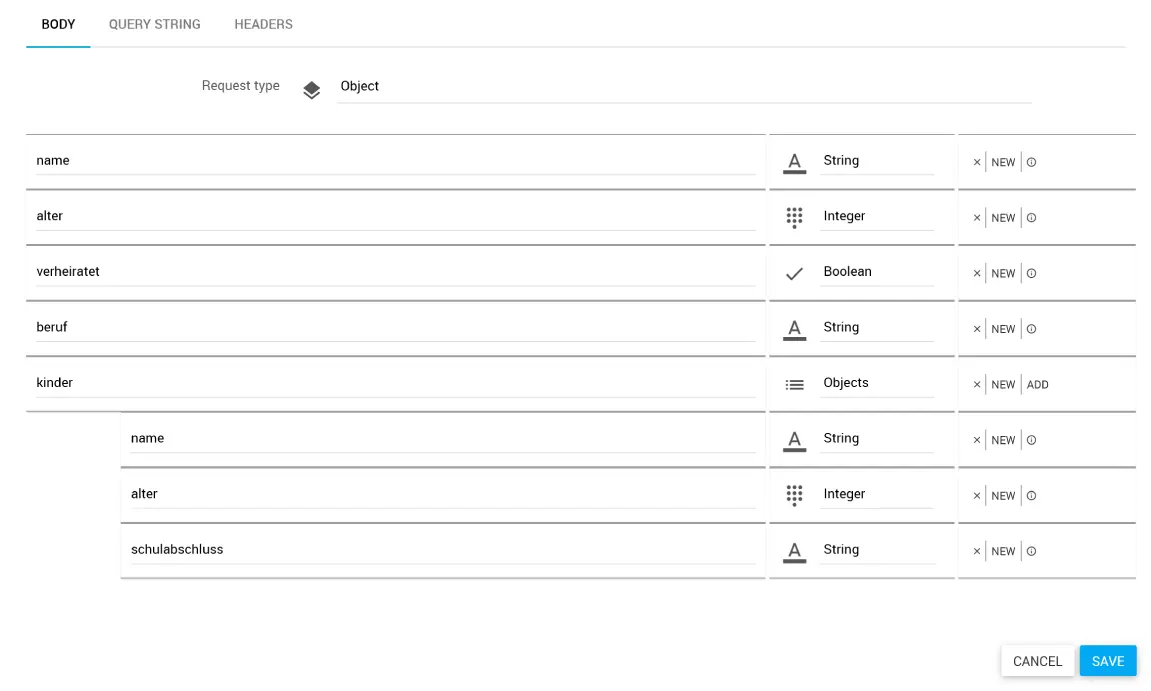Cancel the request editing
1151x691 pixels.
[1037, 661]
